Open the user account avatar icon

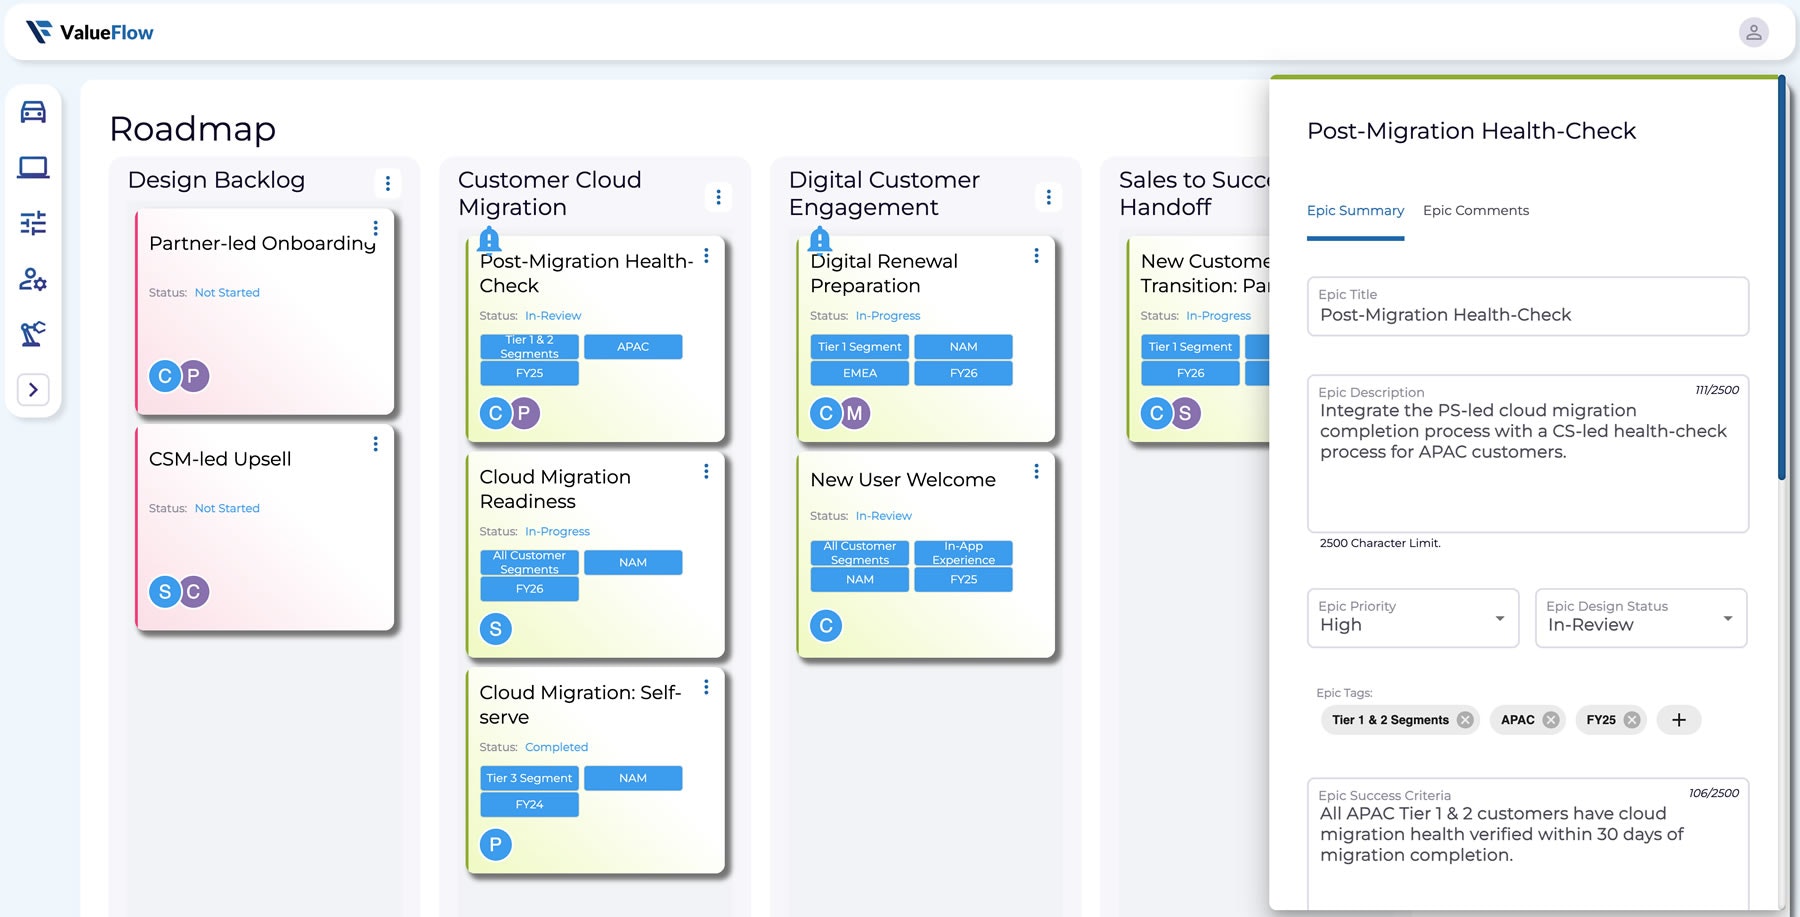[1753, 33]
